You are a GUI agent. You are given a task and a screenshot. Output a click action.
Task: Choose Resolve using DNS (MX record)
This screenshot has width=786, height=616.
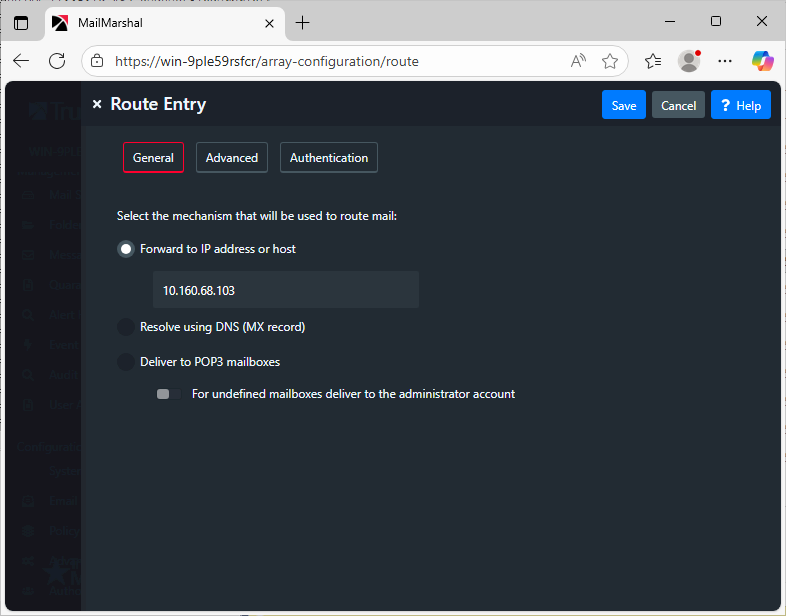(126, 327)
